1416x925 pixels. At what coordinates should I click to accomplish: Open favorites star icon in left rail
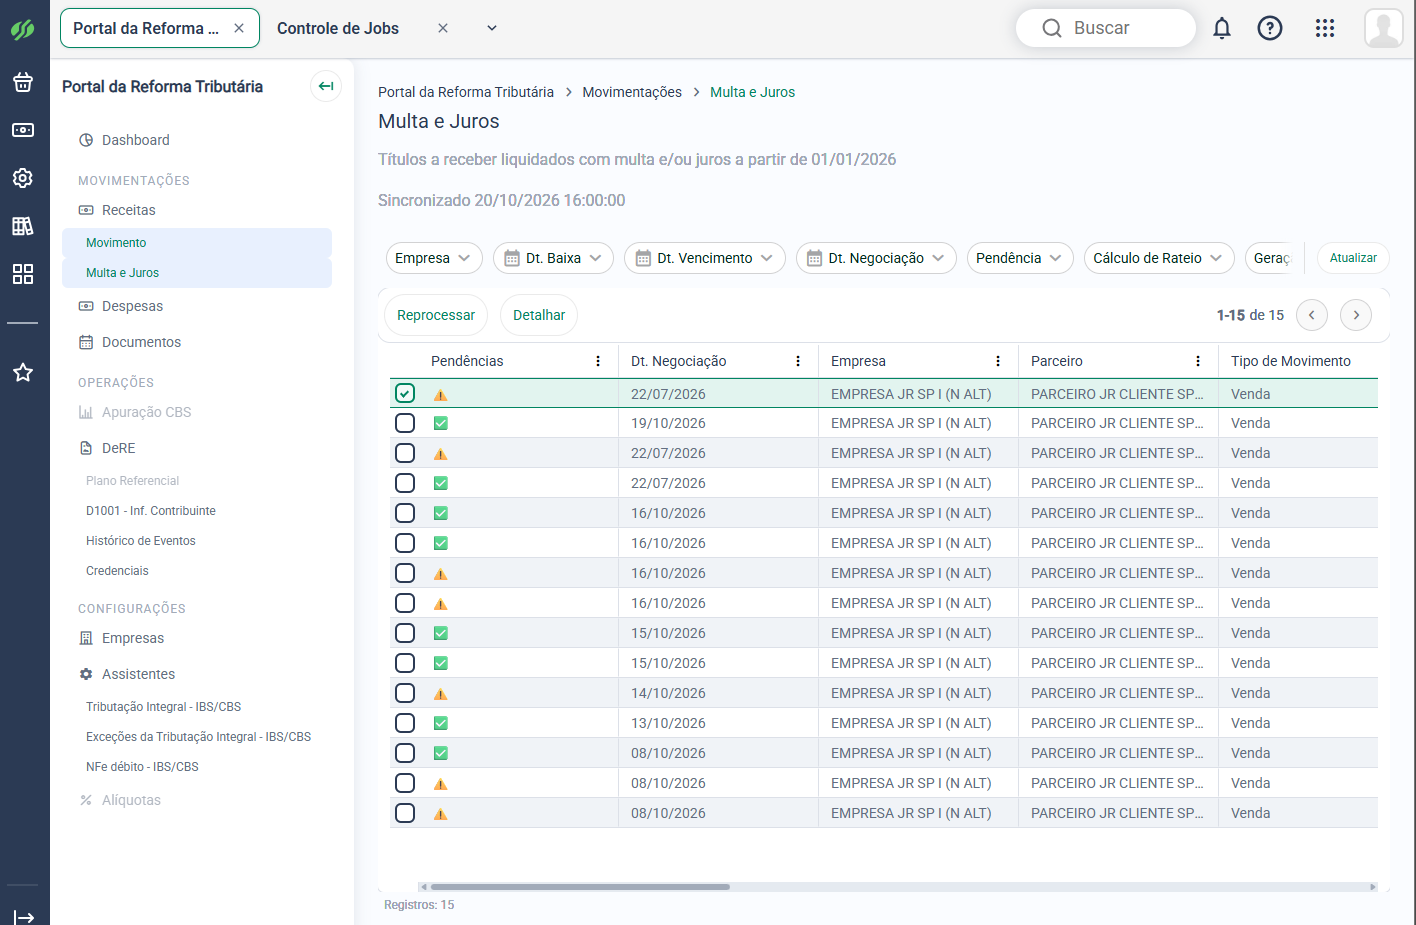click(x=23, y=372)
